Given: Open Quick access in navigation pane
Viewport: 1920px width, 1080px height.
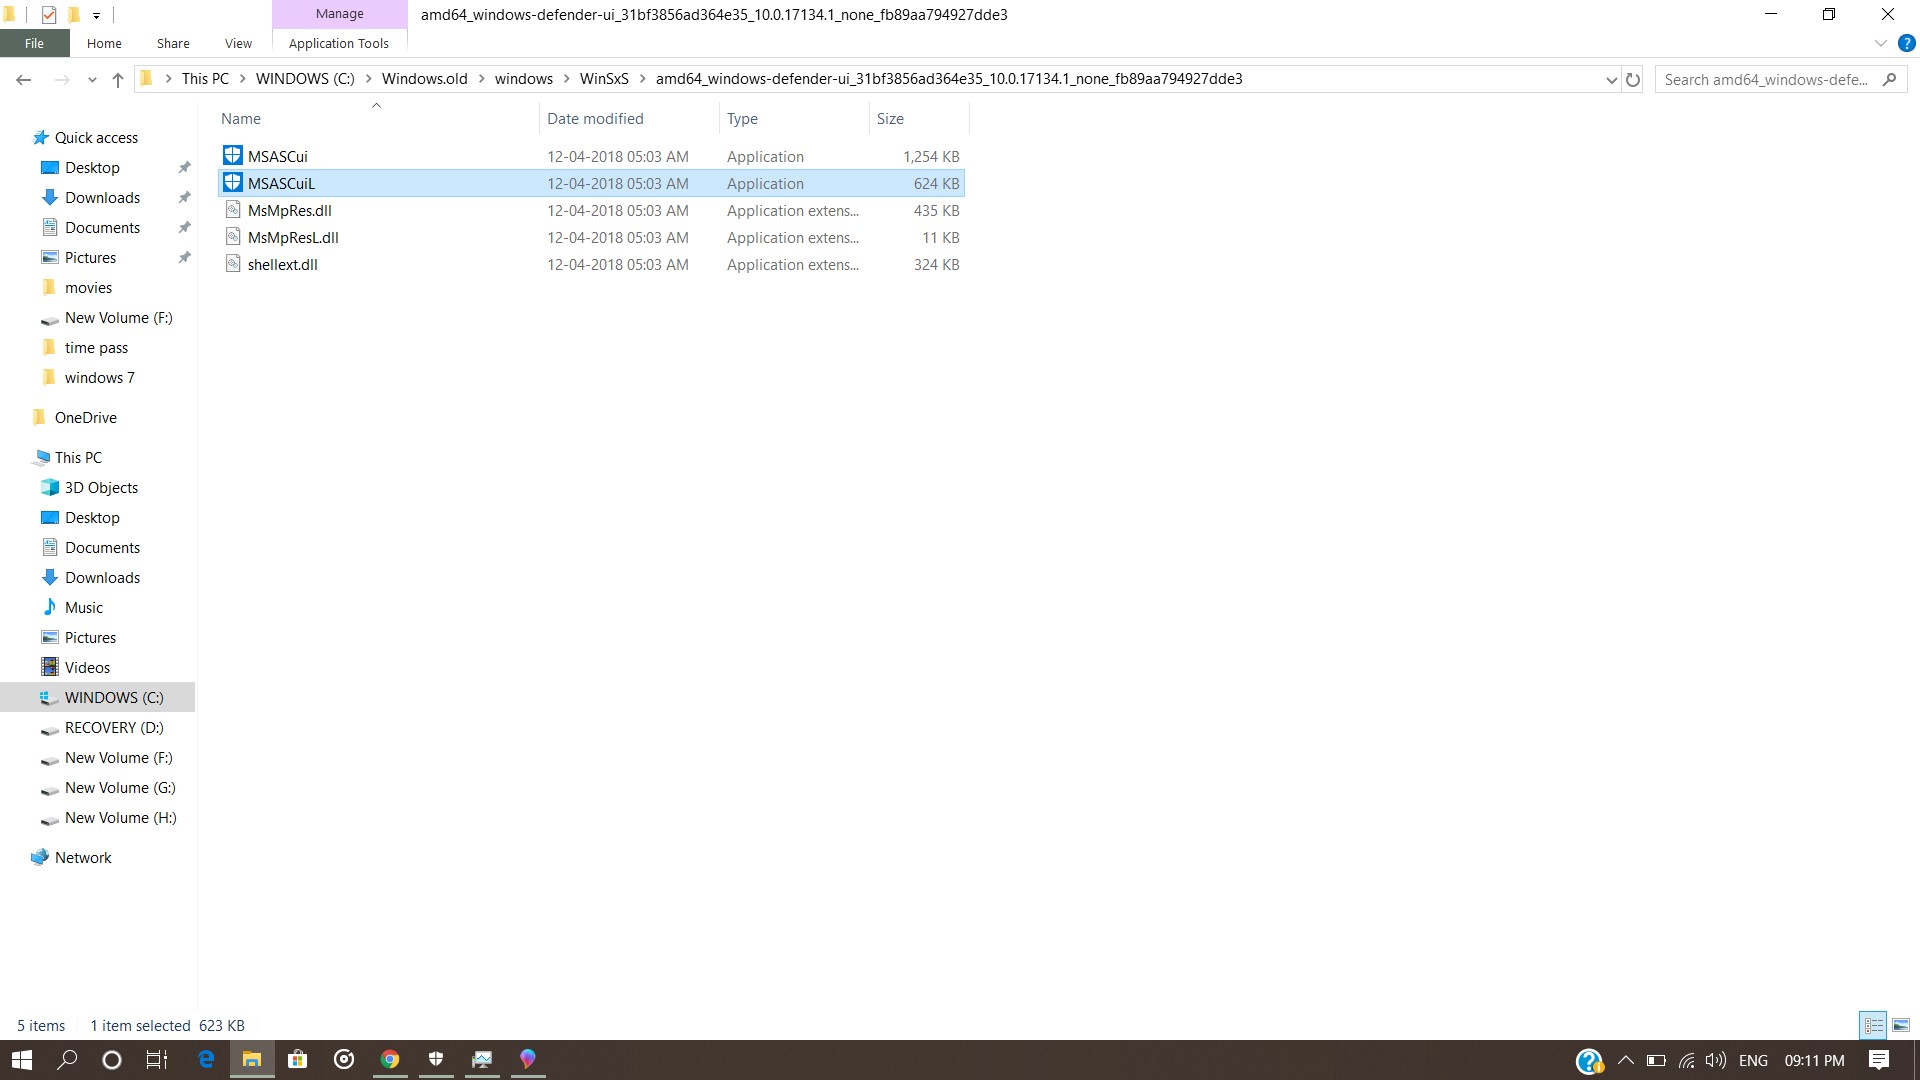Looking at the screenshot, I should (96, 138).
